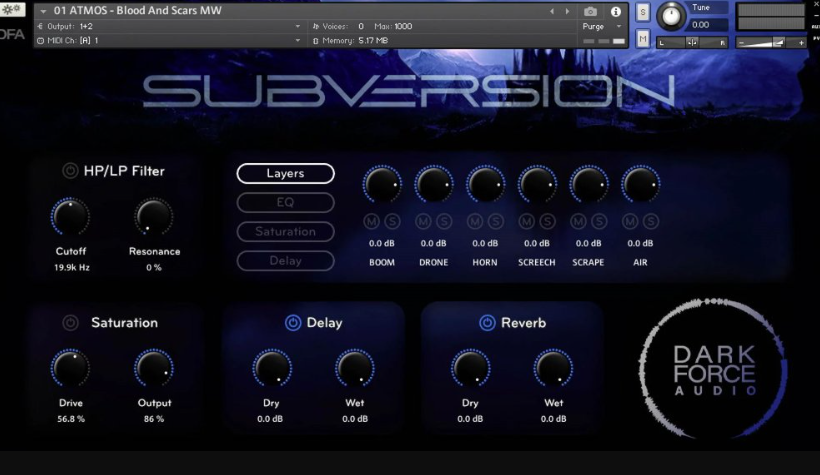
Task: Solo the HORN layer
Action: coord(496,222)
